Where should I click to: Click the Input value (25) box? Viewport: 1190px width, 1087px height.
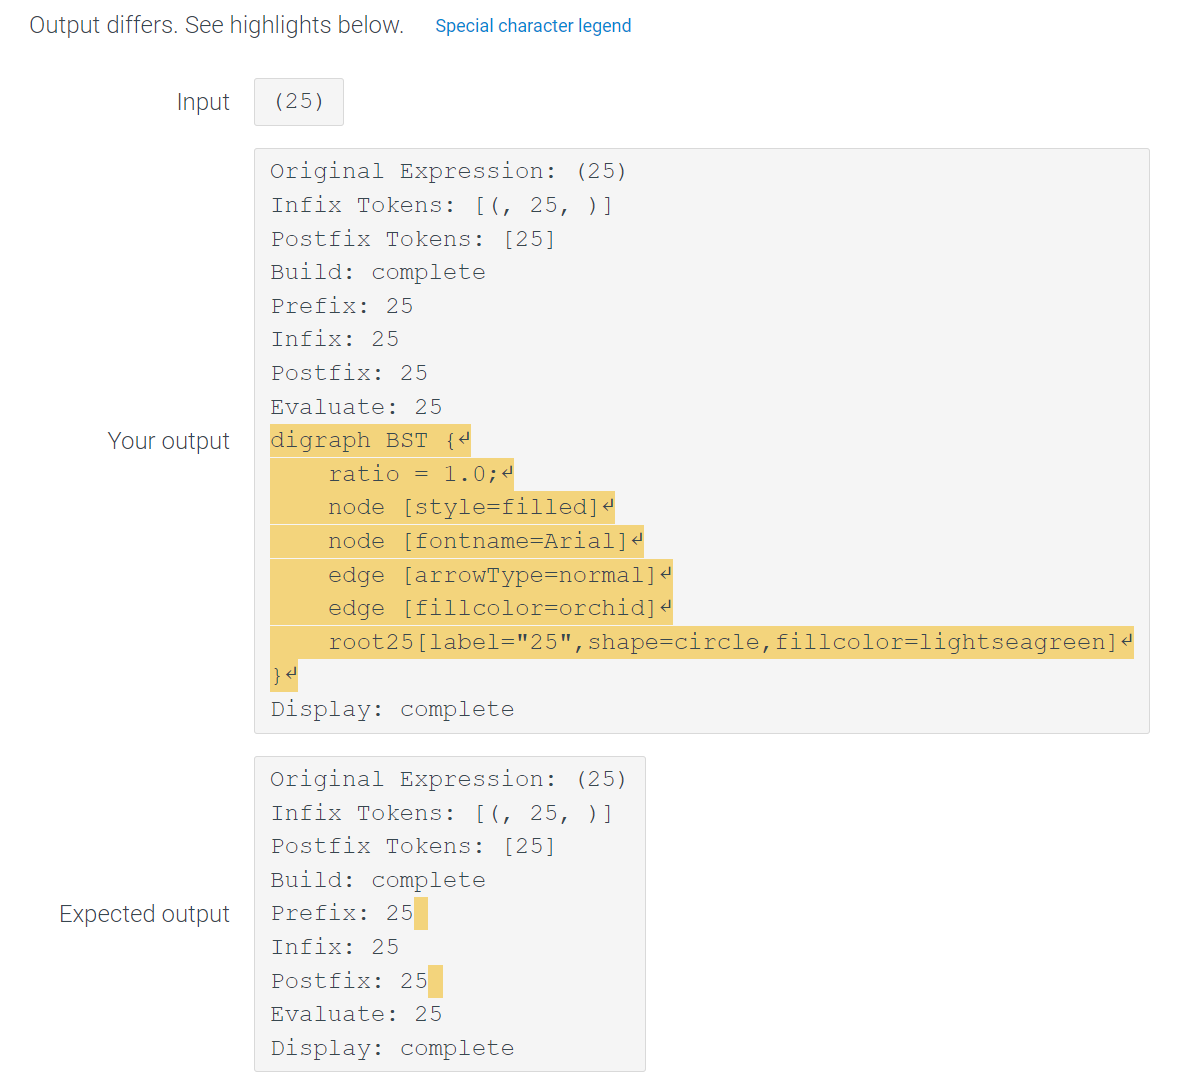pos(298,101)
